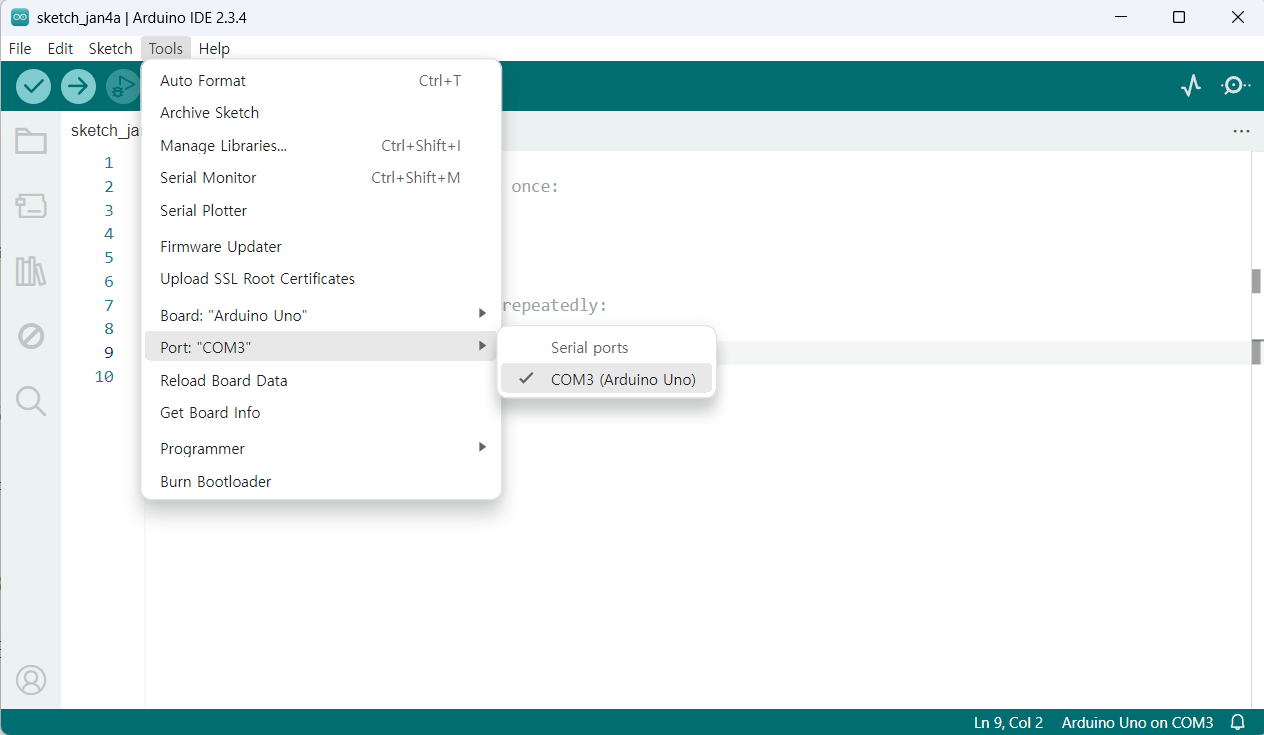Click the three-dot tab options icon

point(1241,131)
